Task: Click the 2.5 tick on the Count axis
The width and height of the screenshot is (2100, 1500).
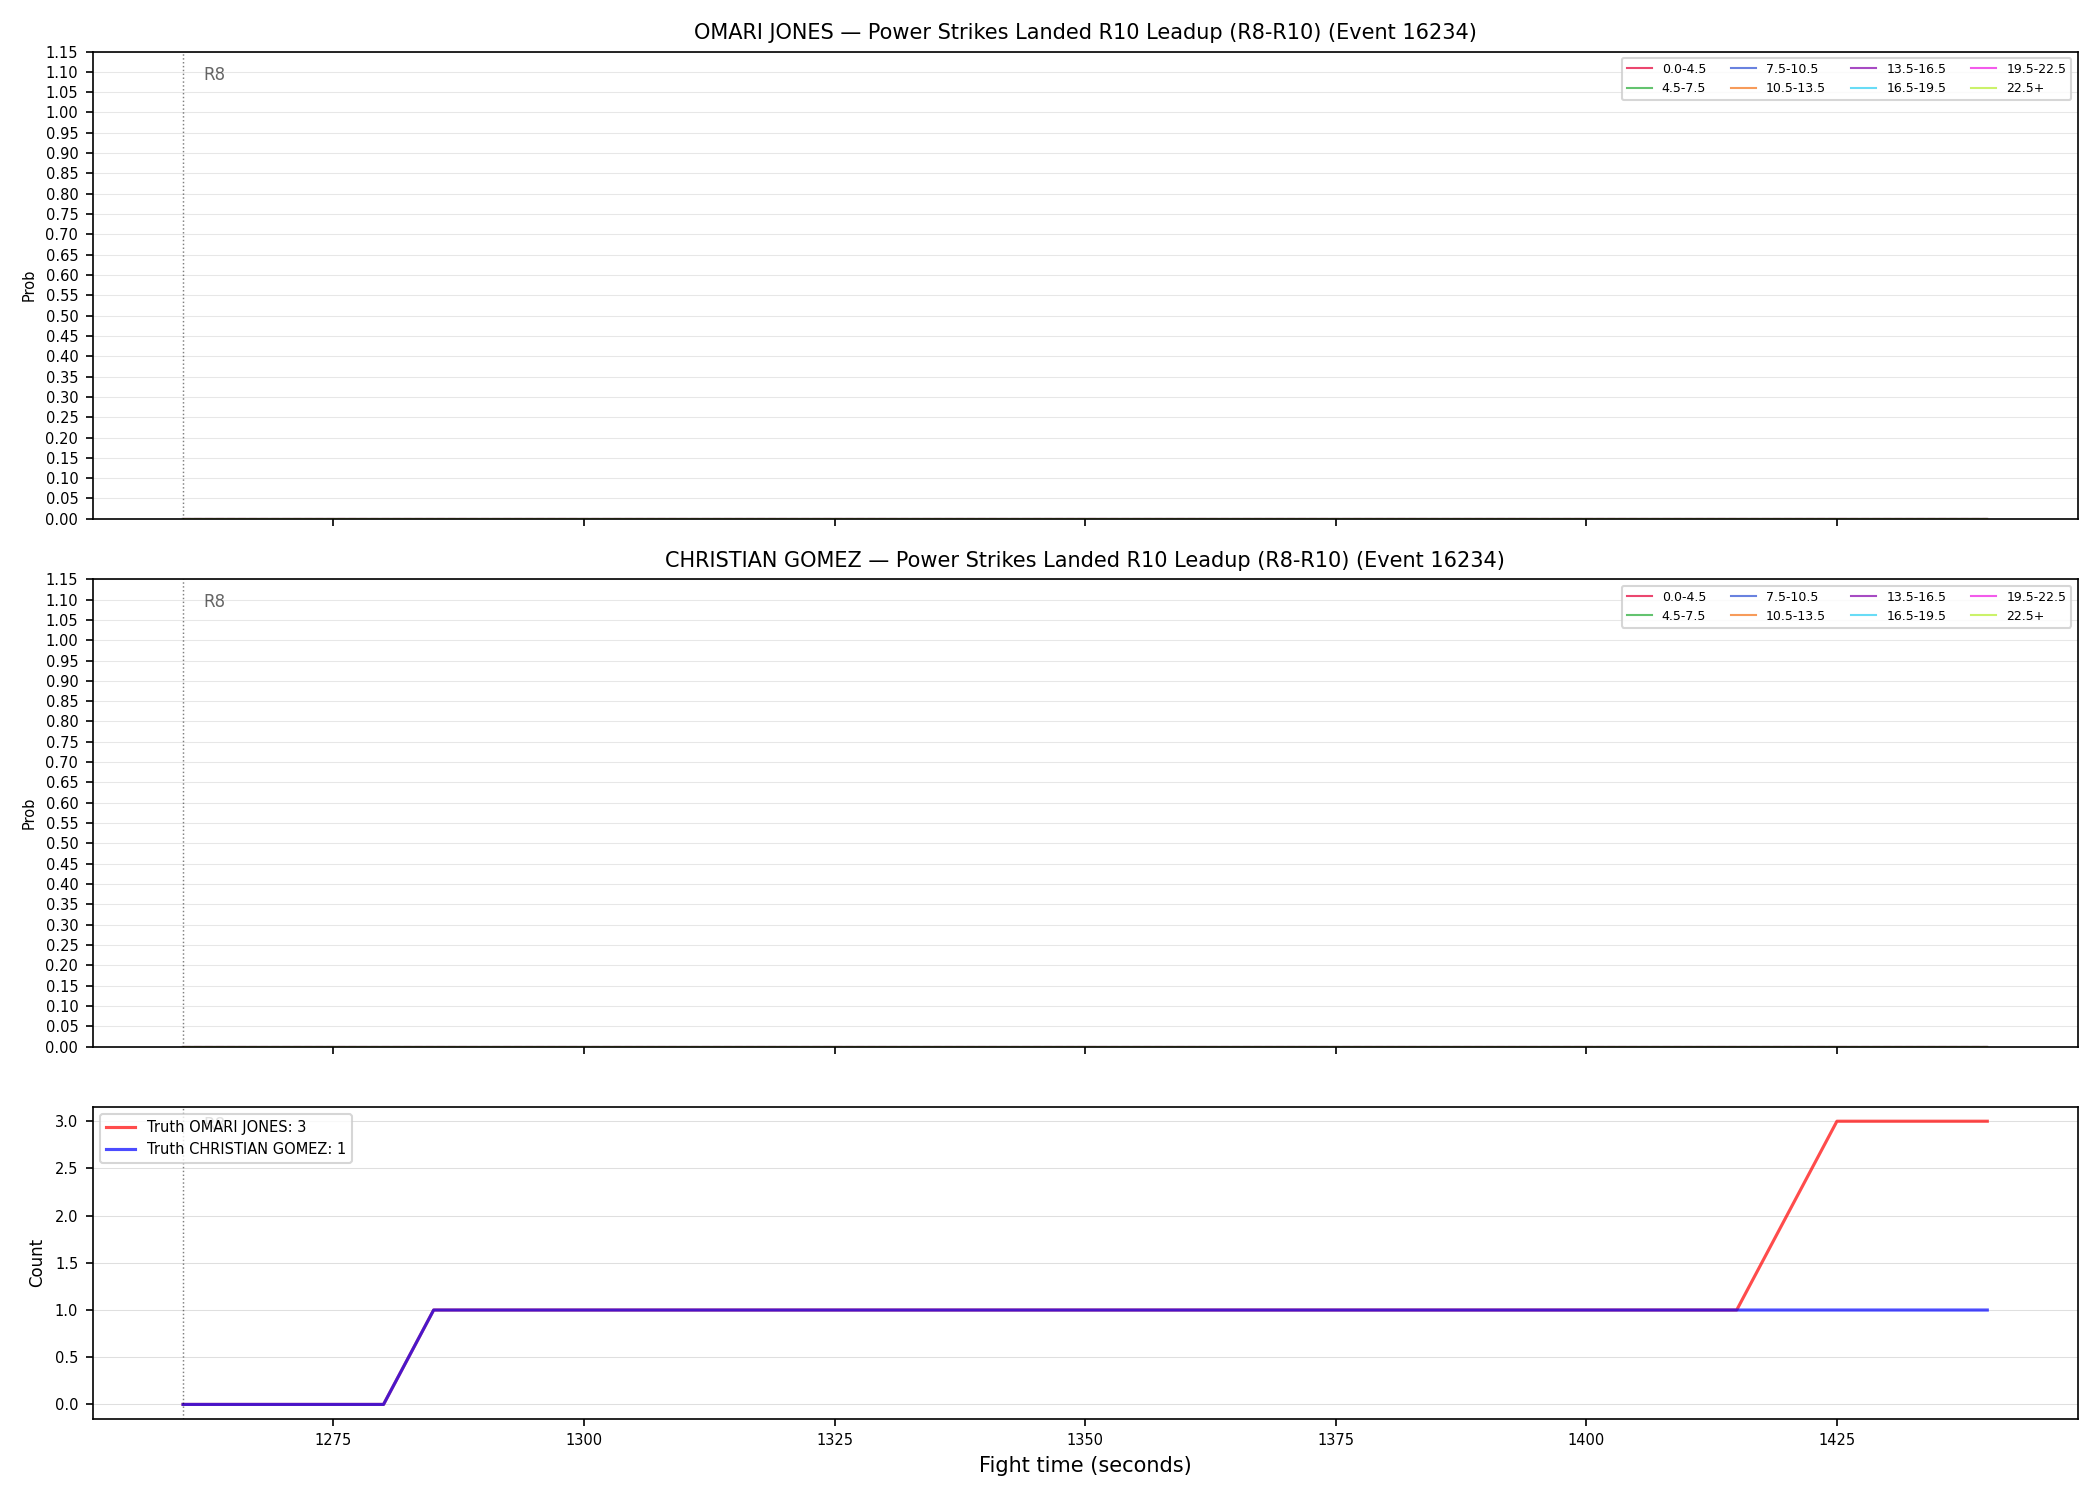Action: coord(67,1169)
